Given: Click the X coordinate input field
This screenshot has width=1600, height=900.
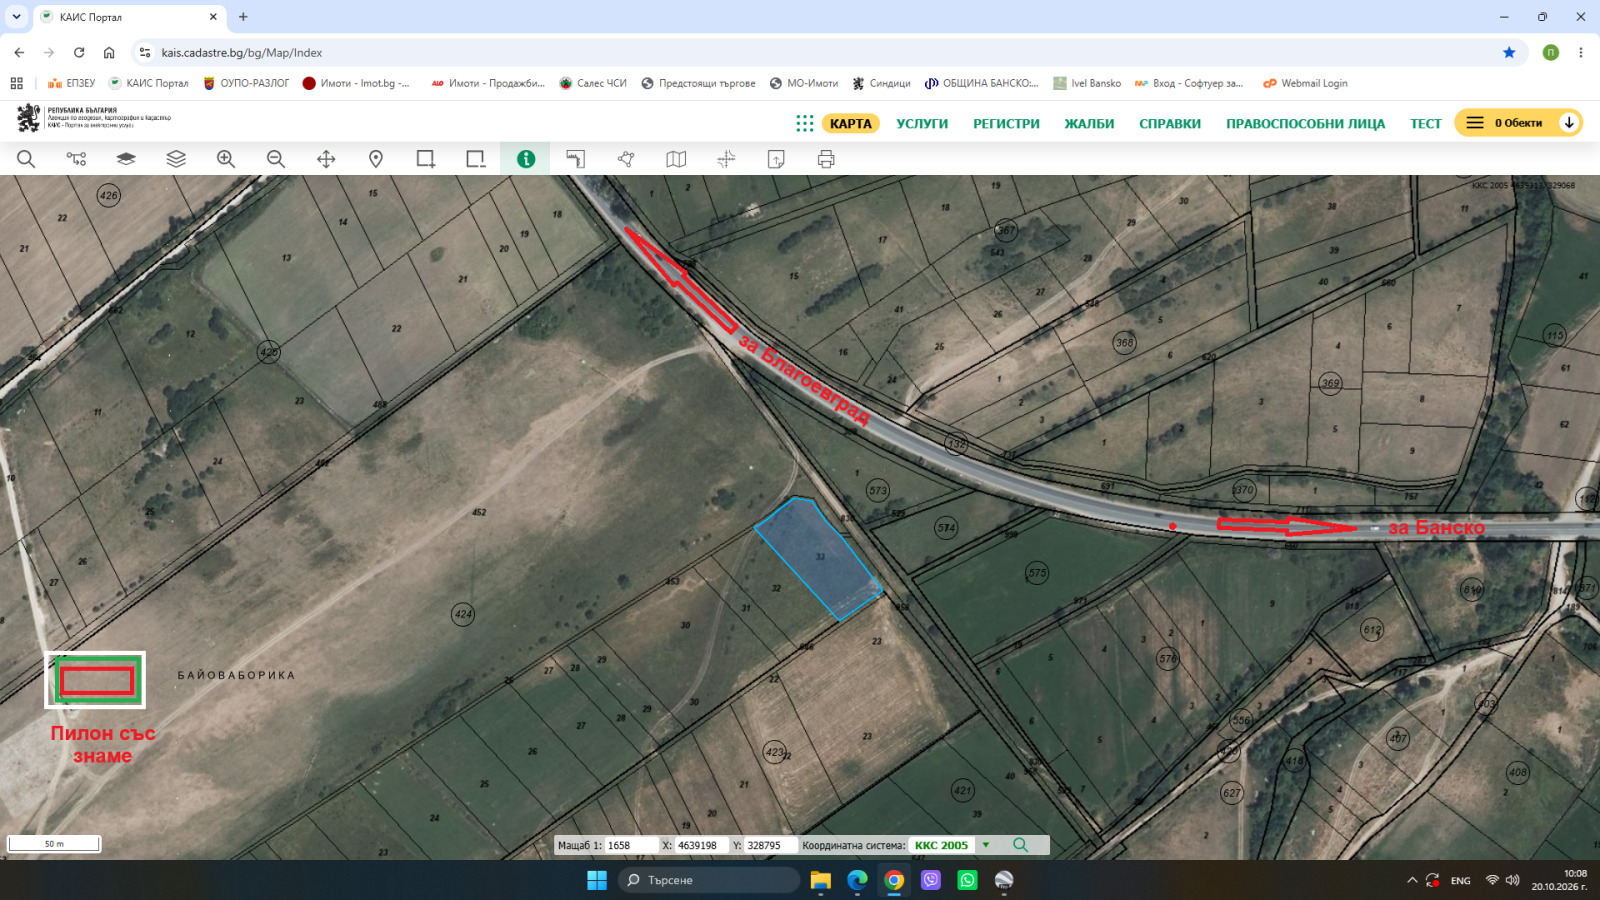Looking at the screenshot, I should [700, 845].
